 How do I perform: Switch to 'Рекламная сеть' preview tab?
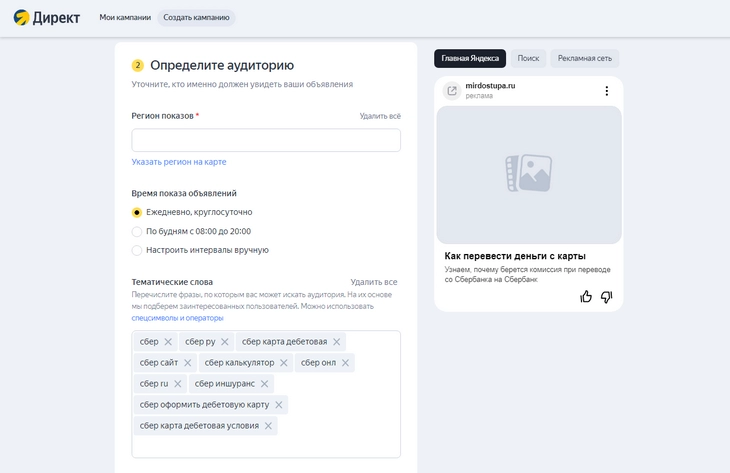click(x=584, y=59)
